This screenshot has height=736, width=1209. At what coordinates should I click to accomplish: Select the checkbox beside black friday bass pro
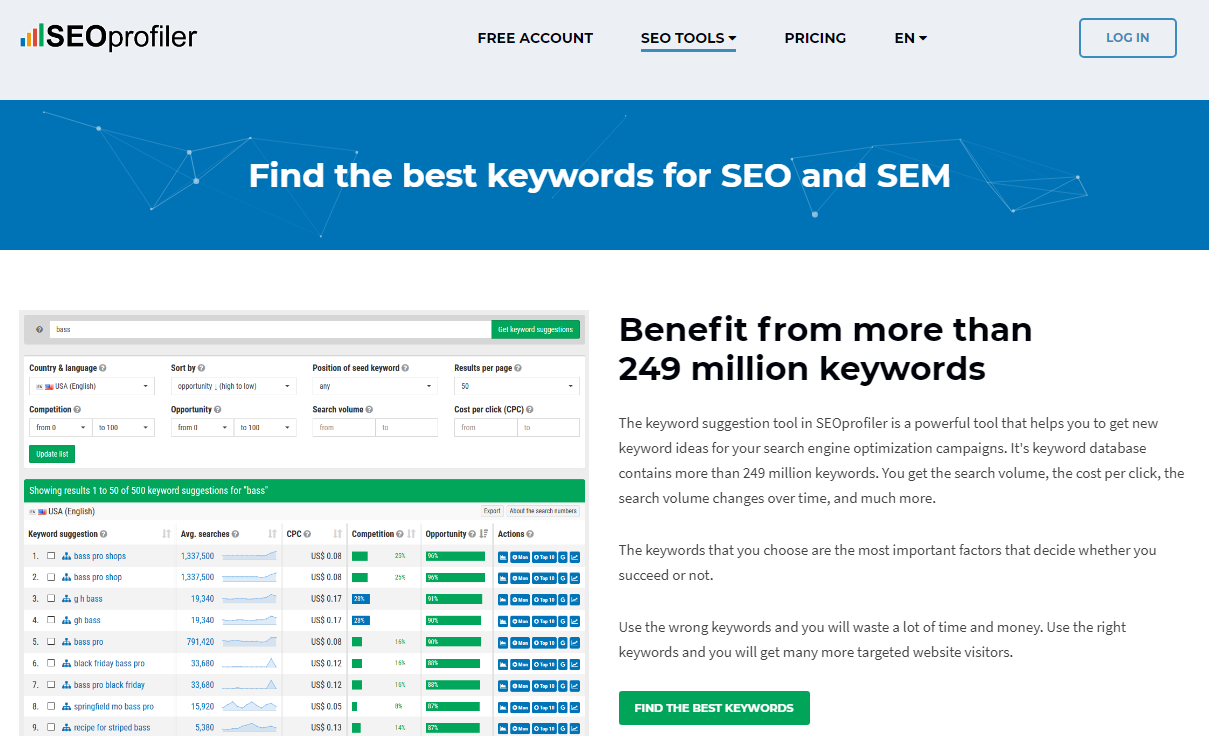click(50, 661)
